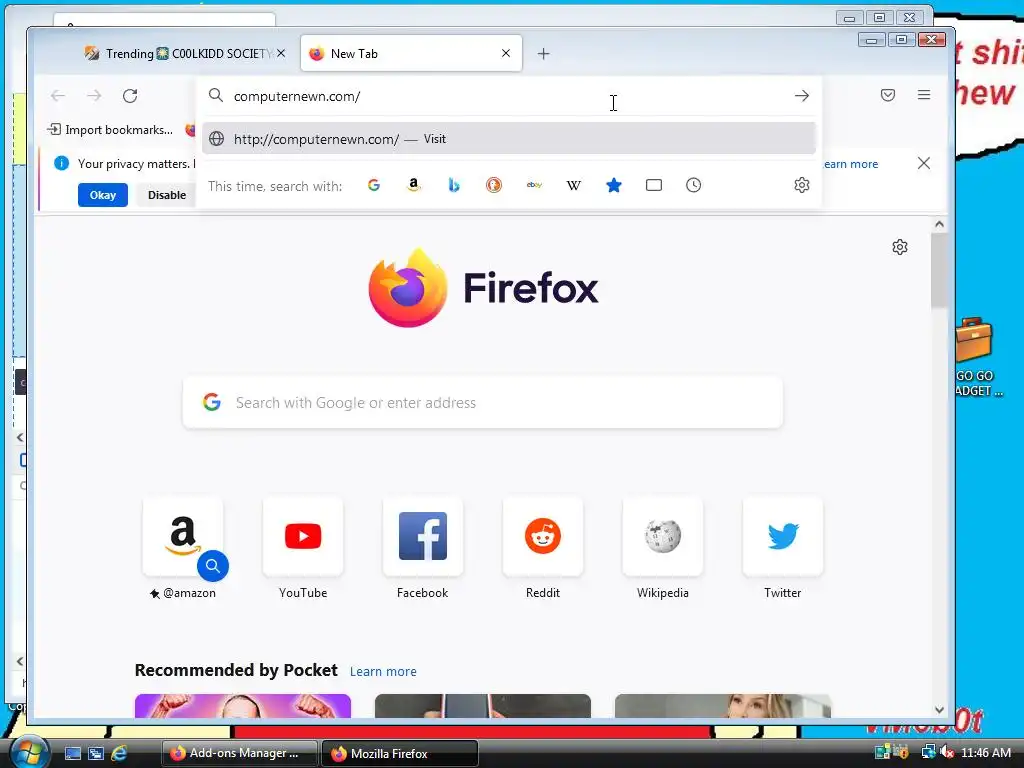Viewport: 1024px width, 768px height.
Task: Click the Go arrow in address bar
Action: (802, 96)
